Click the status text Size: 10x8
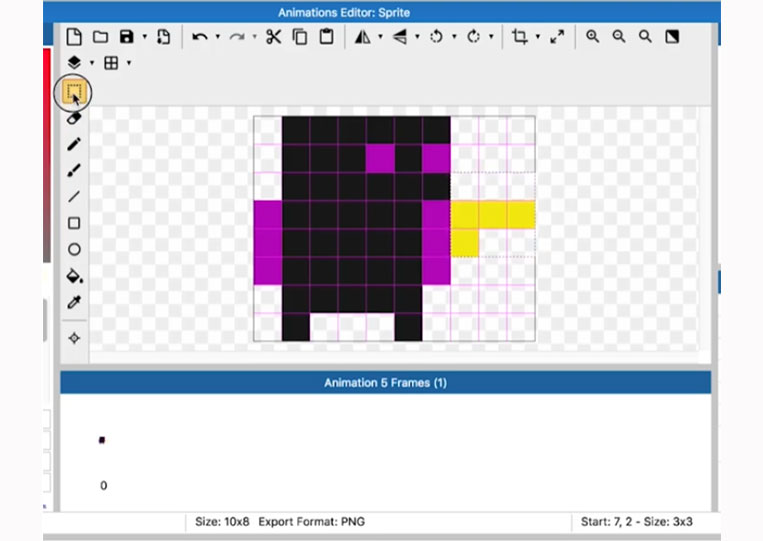The image size is (763, 541). tap(222, 522)
